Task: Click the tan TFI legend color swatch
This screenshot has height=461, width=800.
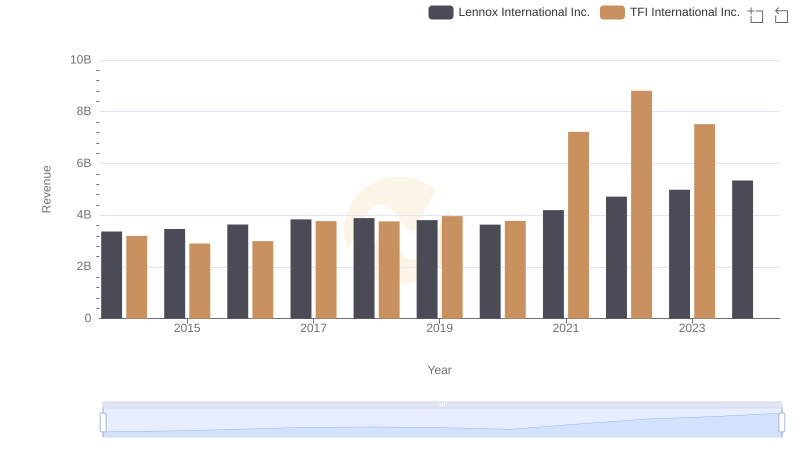Action: click(x=612, y=12)
